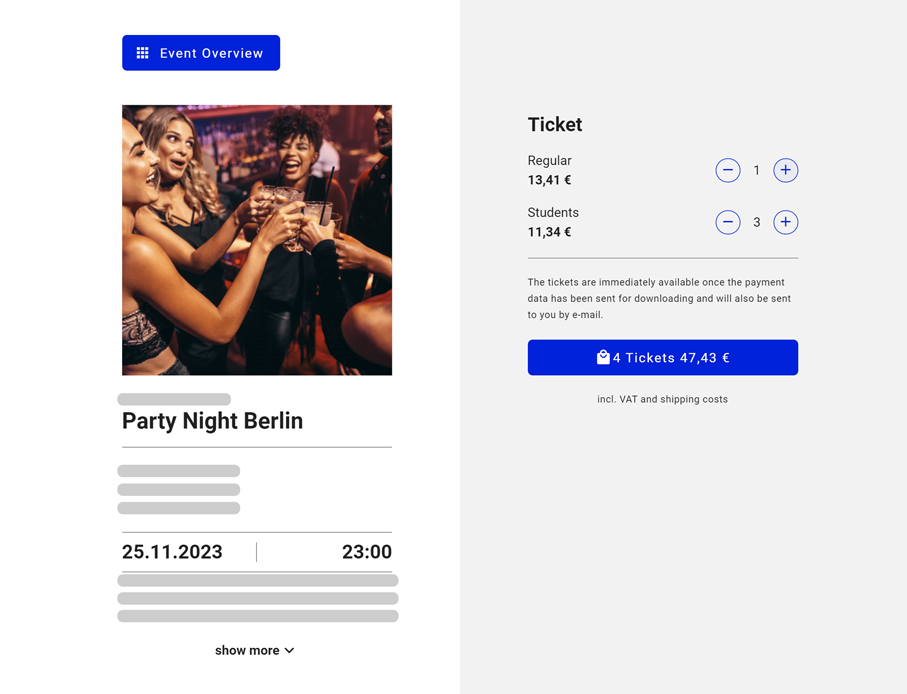Expand details with the show more chevron
The image size is (907, 694).
(290, 651)
